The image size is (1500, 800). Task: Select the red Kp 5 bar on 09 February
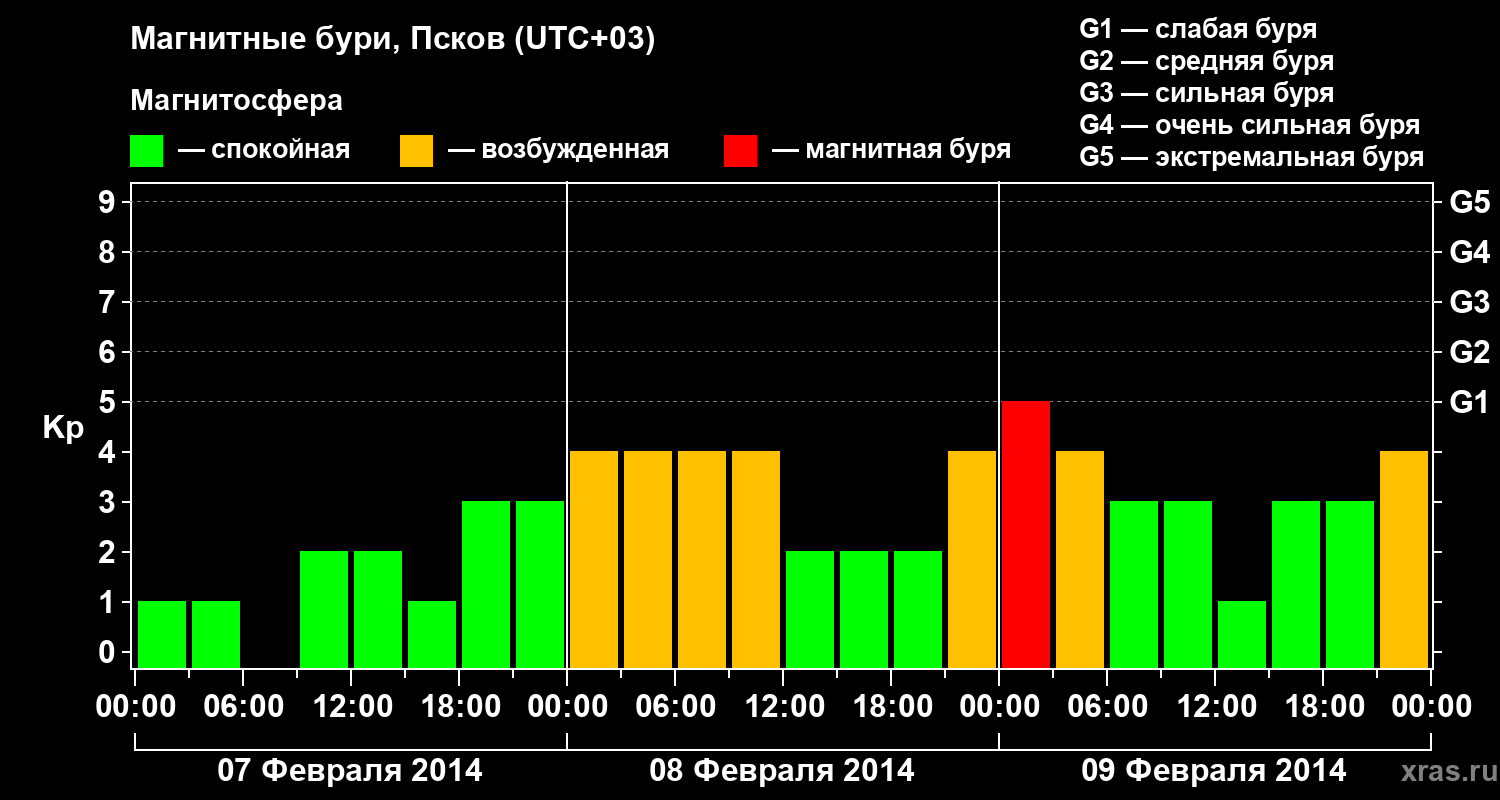pos(1026,534)
